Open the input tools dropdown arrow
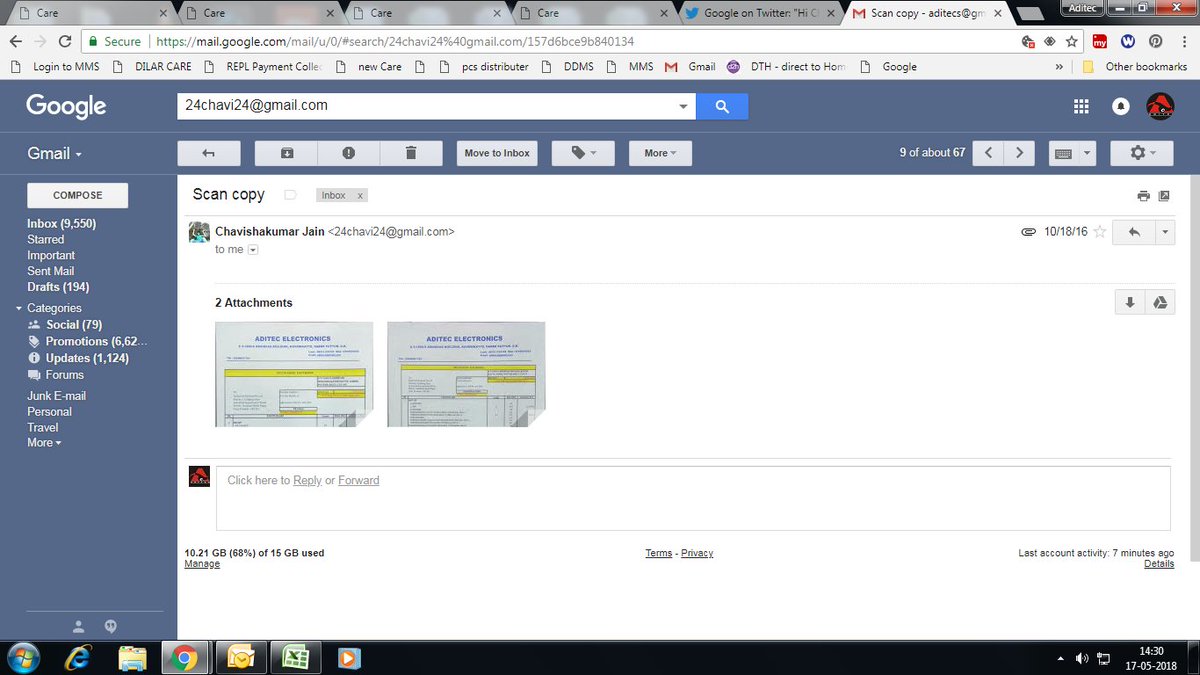Viewport: 1200px width, 675px height. pos(1086,153)
